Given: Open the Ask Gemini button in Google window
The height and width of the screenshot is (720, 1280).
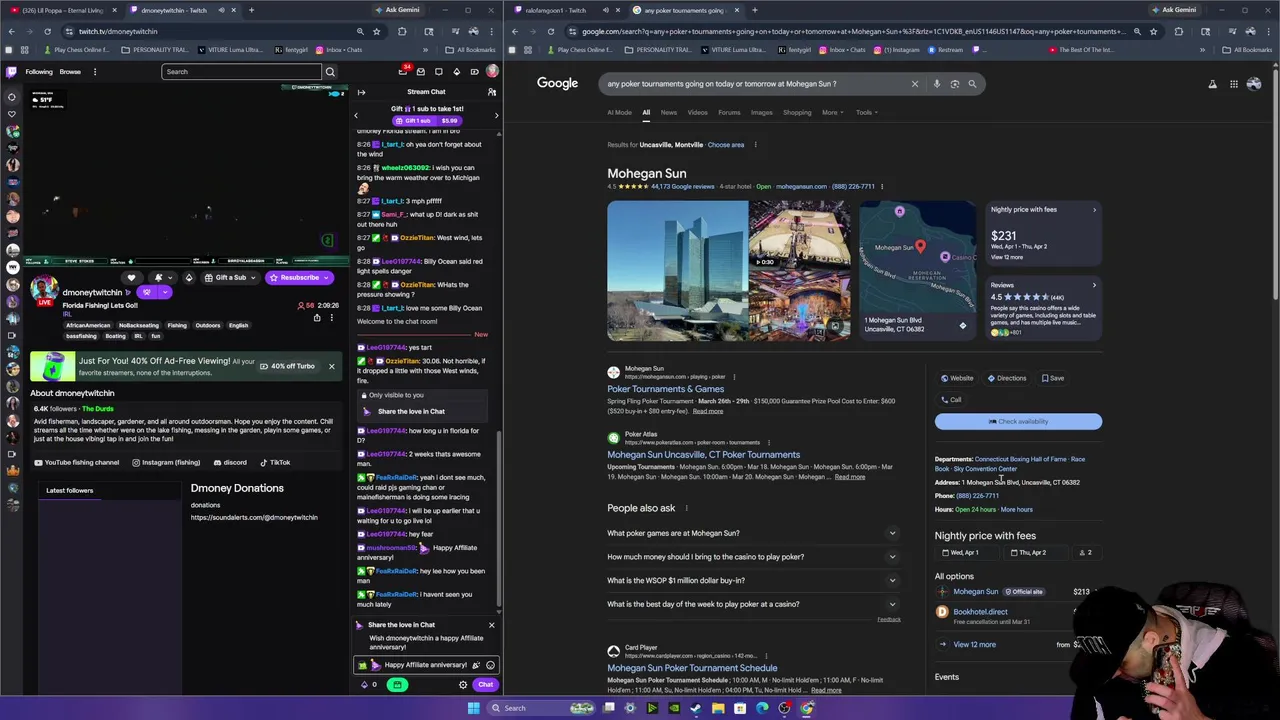Looking at the screenshot, I should (x=1172, y=10).
